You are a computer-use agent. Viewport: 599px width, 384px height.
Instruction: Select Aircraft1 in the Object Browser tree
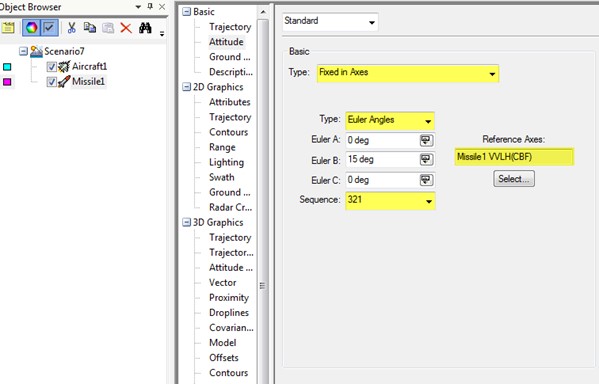[x=89, y=66]
